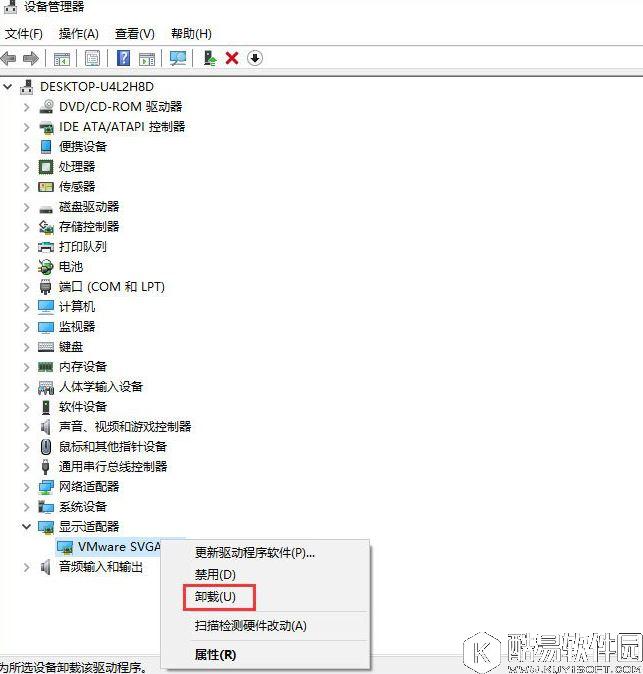Expand the DVD/CD-ROM 驱动器 node
Image resolution: width=643 pixels, height=674 pixels.
coord(27,107)
